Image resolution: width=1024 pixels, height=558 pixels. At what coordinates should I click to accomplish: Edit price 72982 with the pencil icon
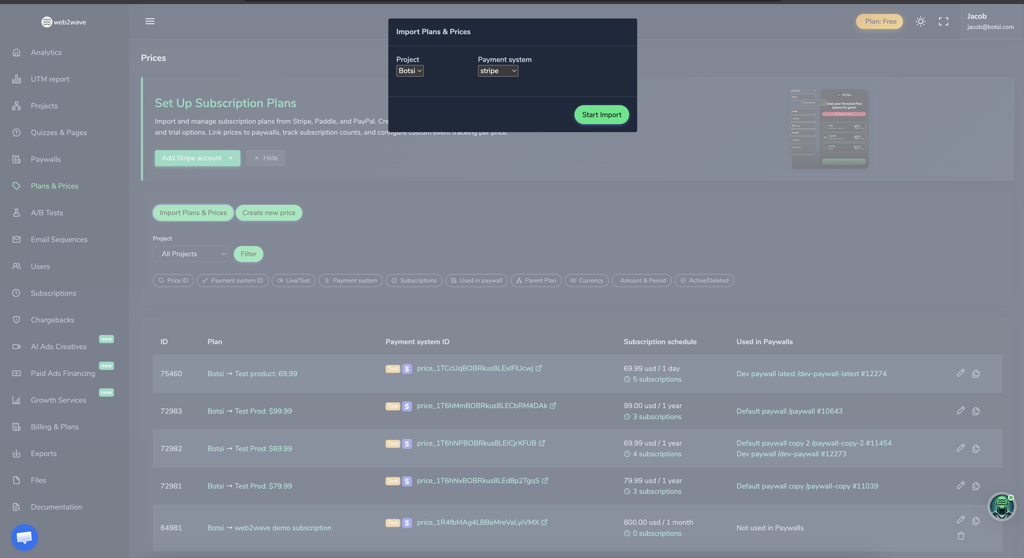coord(961,448)
